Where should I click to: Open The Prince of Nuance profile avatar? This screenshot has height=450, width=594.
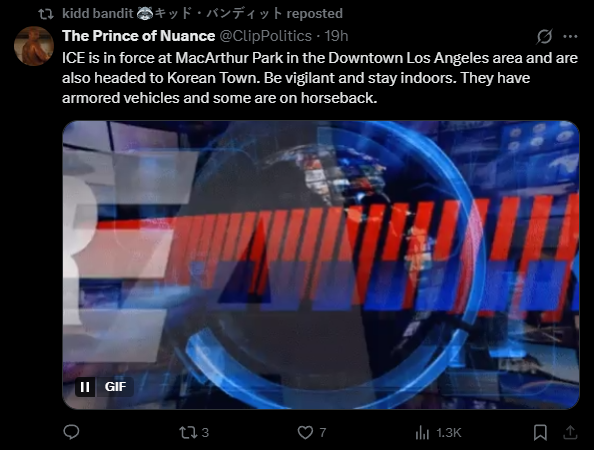34,46
